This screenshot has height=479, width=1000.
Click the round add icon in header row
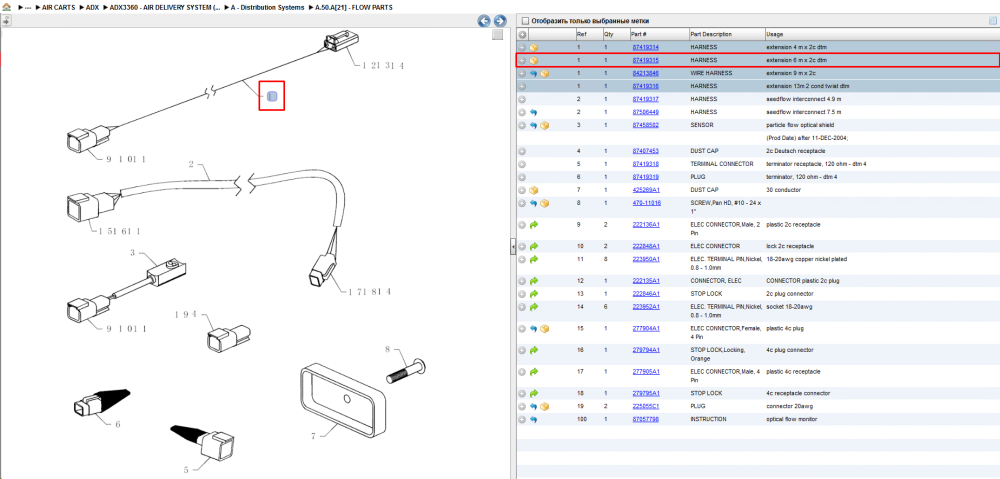tap(522, 34)
